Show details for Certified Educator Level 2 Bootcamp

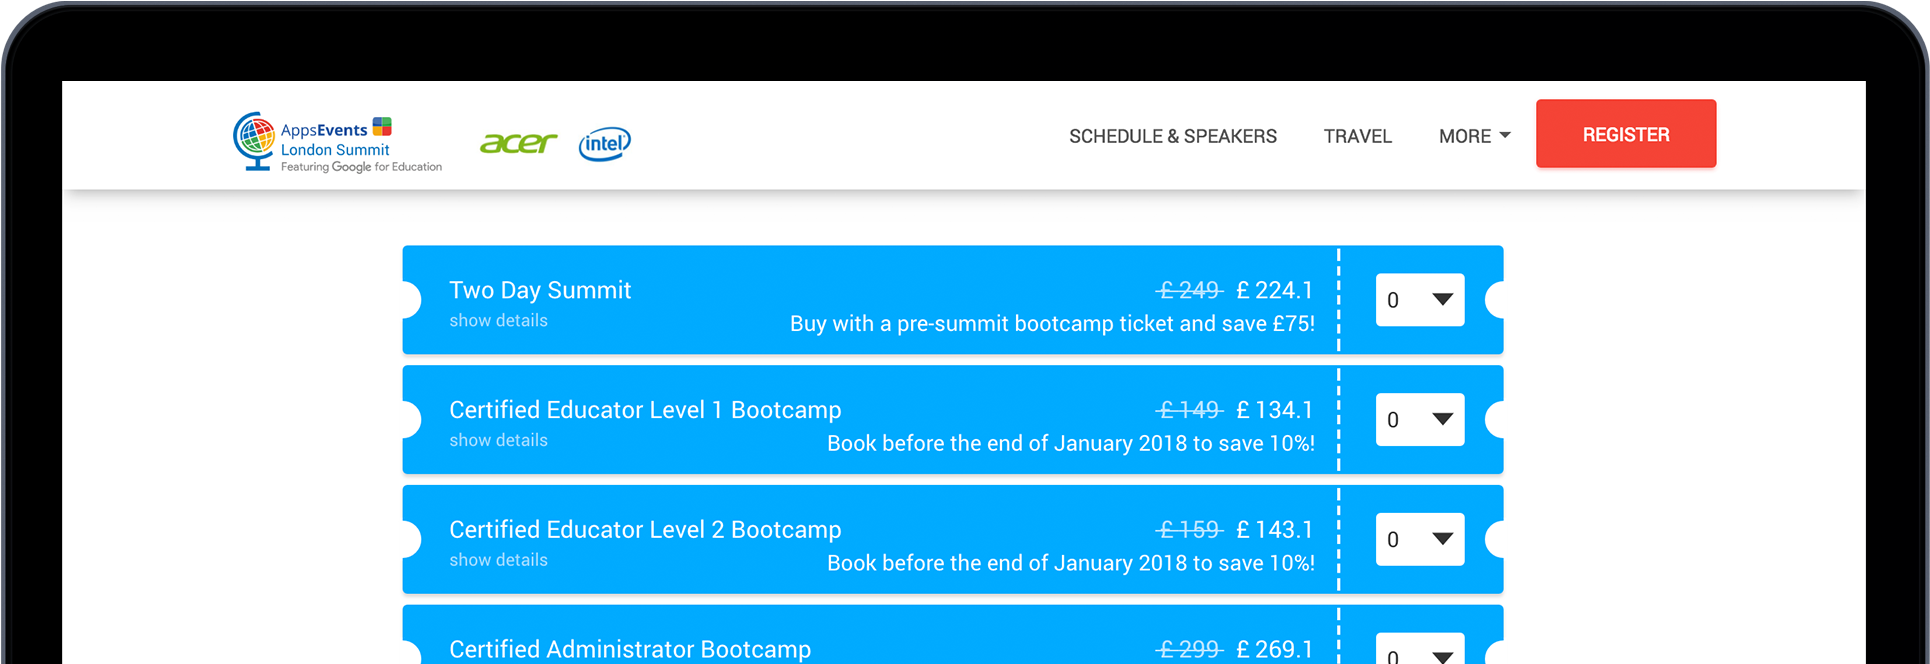click(x=498, y=560)
